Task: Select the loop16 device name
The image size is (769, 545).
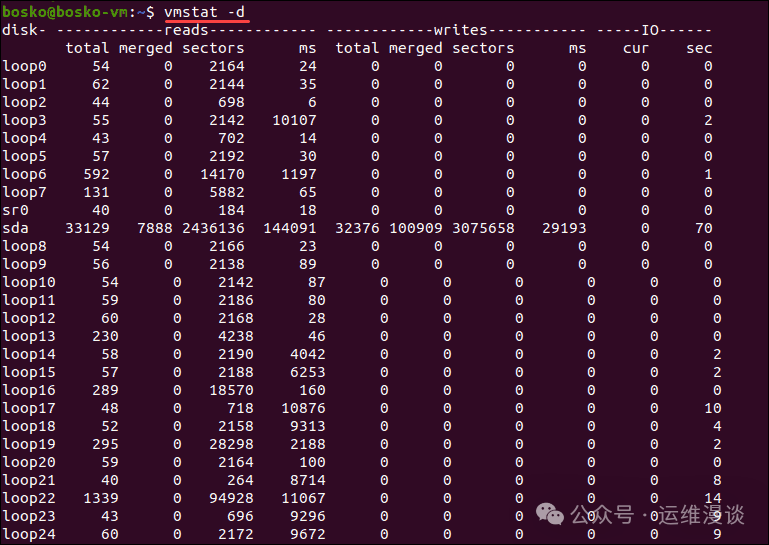Action: pyautogui.click(x=29, y=390)
